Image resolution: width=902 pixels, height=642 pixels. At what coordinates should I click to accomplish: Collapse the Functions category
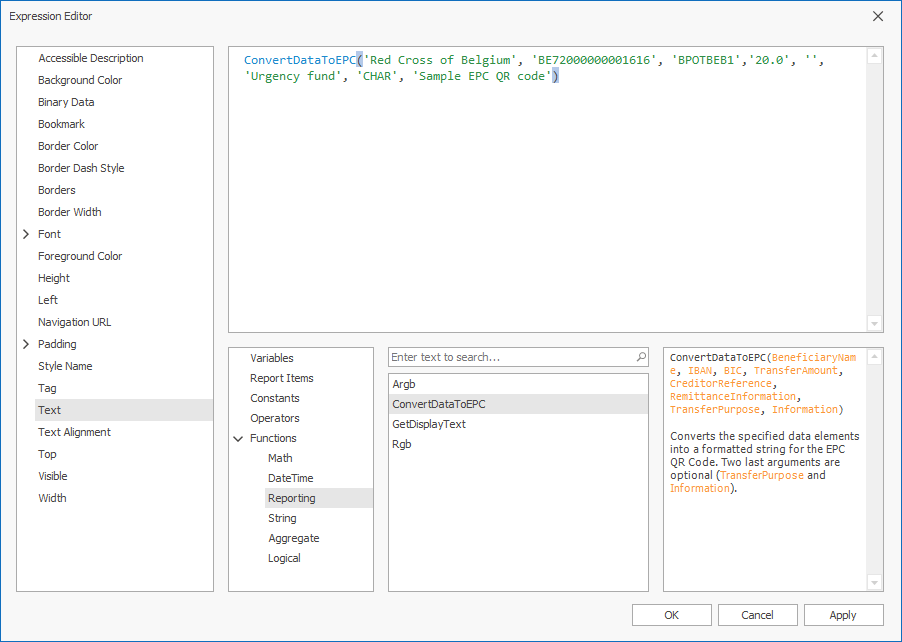pos(238,438)
